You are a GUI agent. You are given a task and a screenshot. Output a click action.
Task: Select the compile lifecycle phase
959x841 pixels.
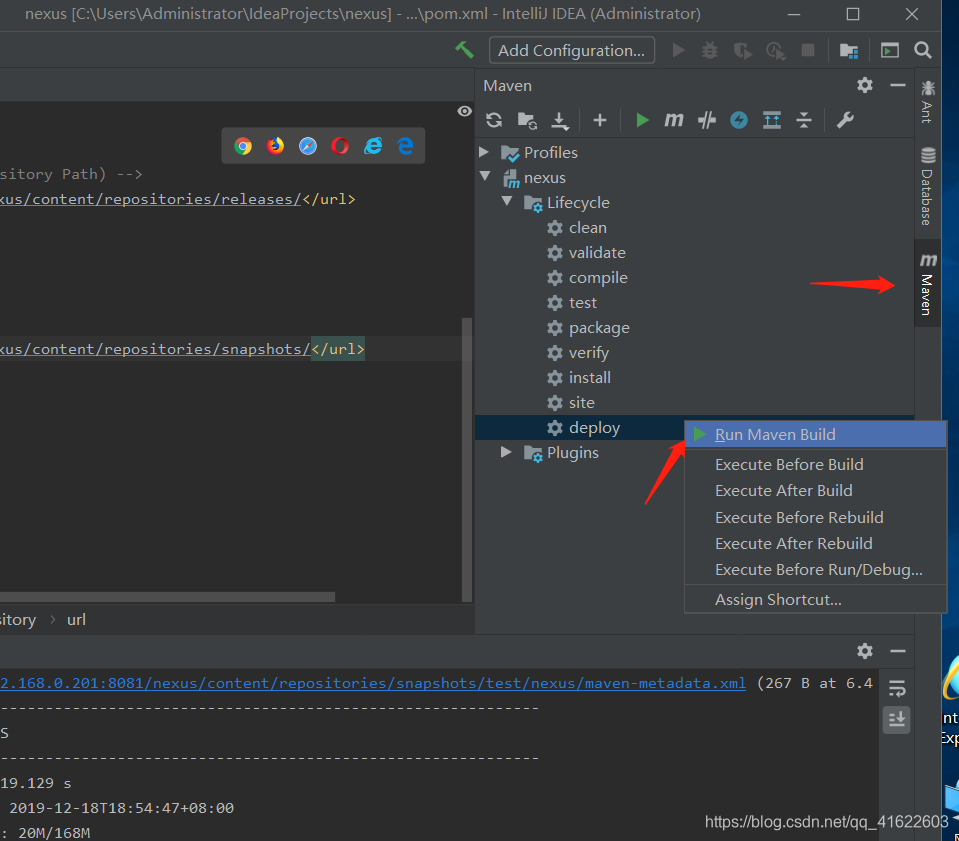pos(598,278)
